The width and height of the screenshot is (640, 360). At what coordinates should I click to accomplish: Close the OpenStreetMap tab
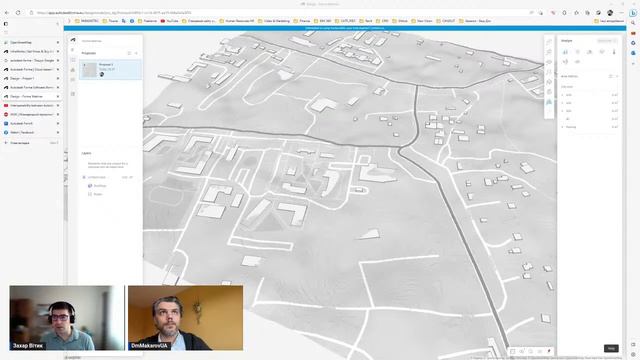click(58, 42)
